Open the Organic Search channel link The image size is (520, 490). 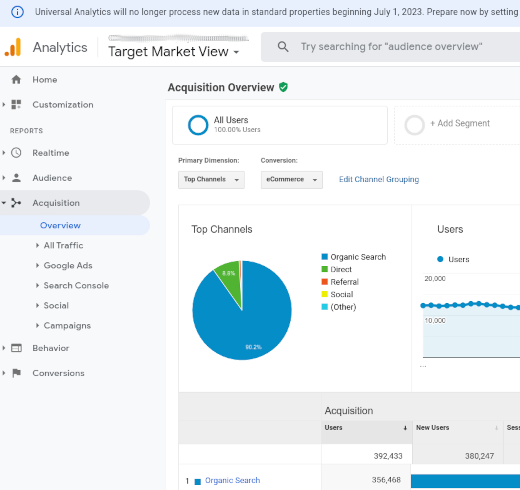tap(232, 480)
